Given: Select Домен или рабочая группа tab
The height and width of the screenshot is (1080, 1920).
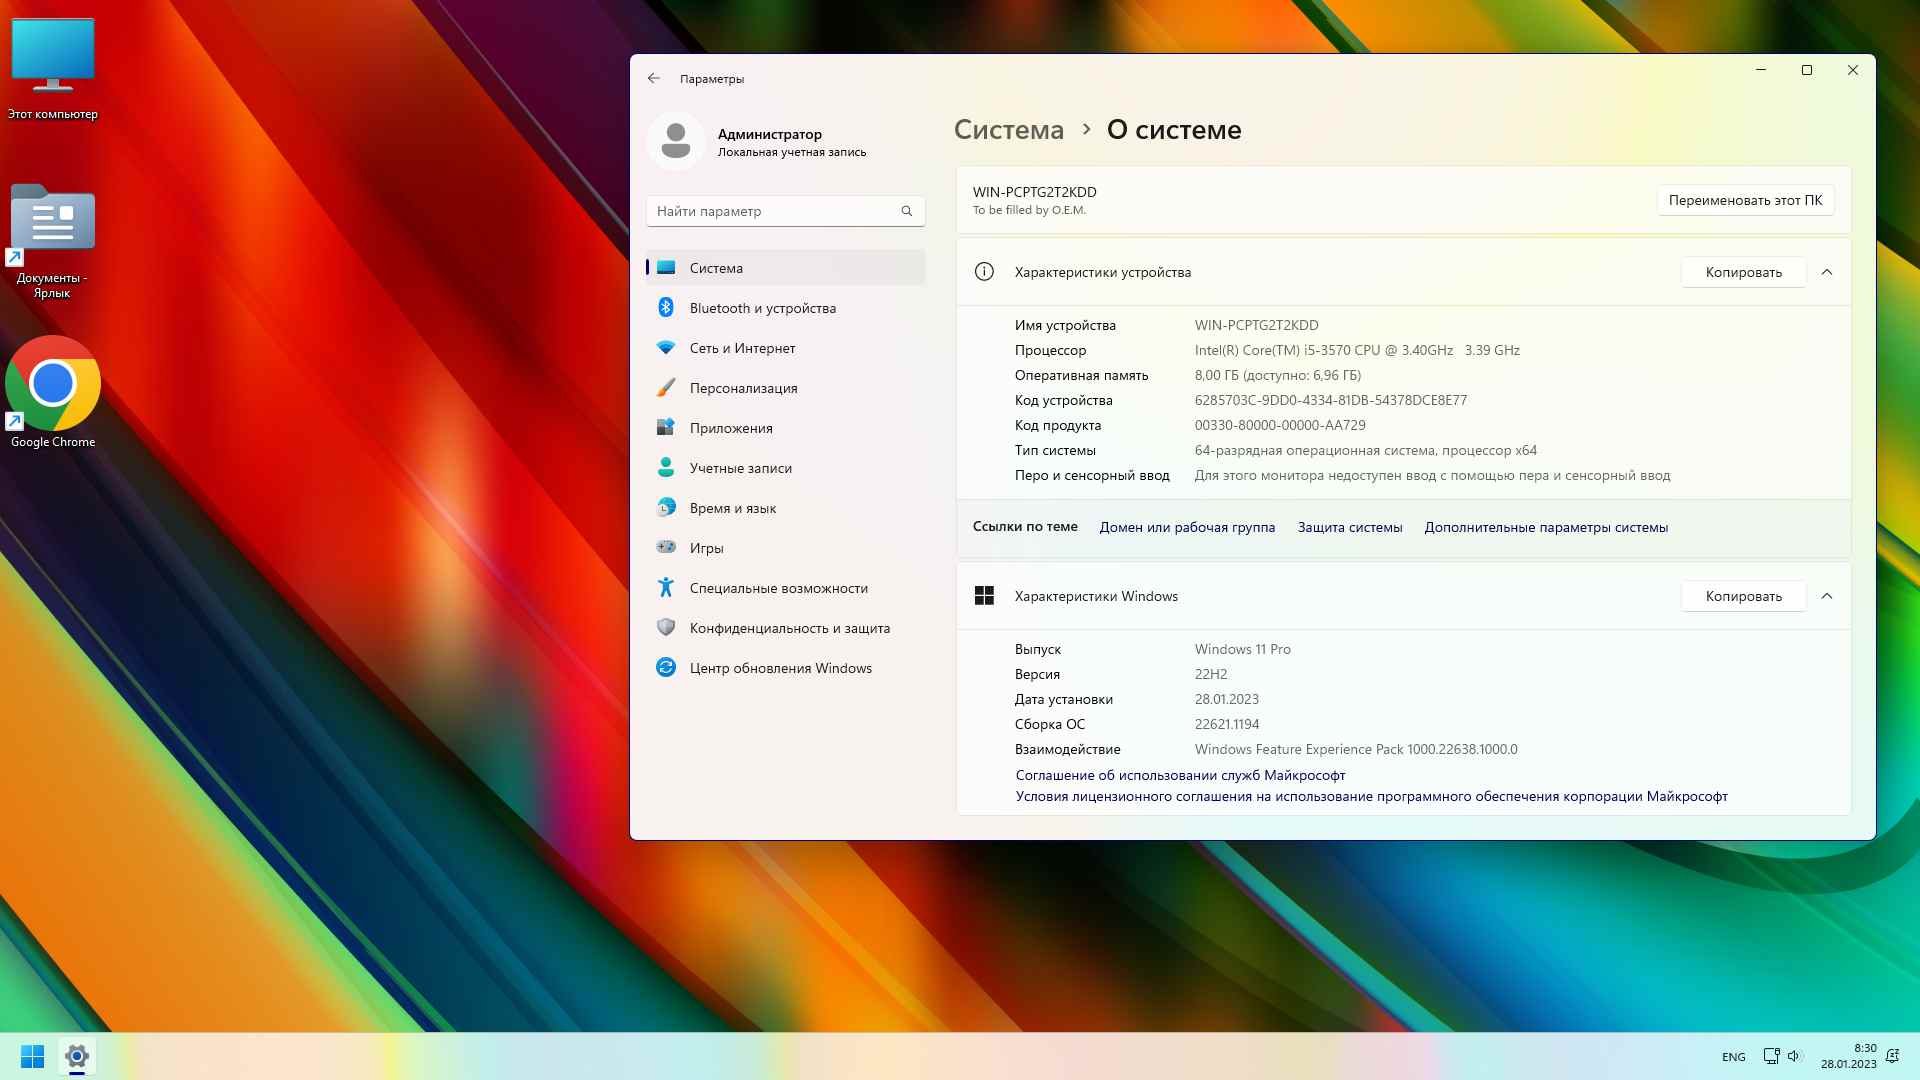Looking at the screenshot, I should [1187, 527].
